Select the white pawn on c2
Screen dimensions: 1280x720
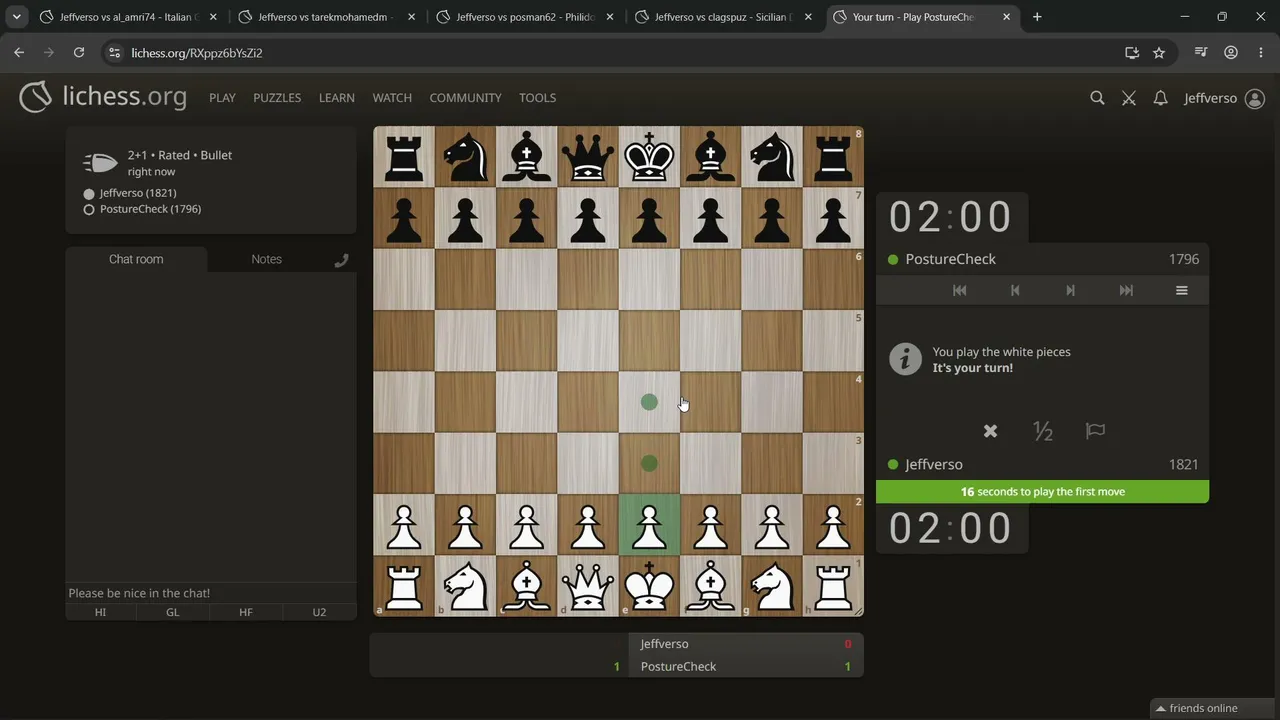click(x=526, y=525)
